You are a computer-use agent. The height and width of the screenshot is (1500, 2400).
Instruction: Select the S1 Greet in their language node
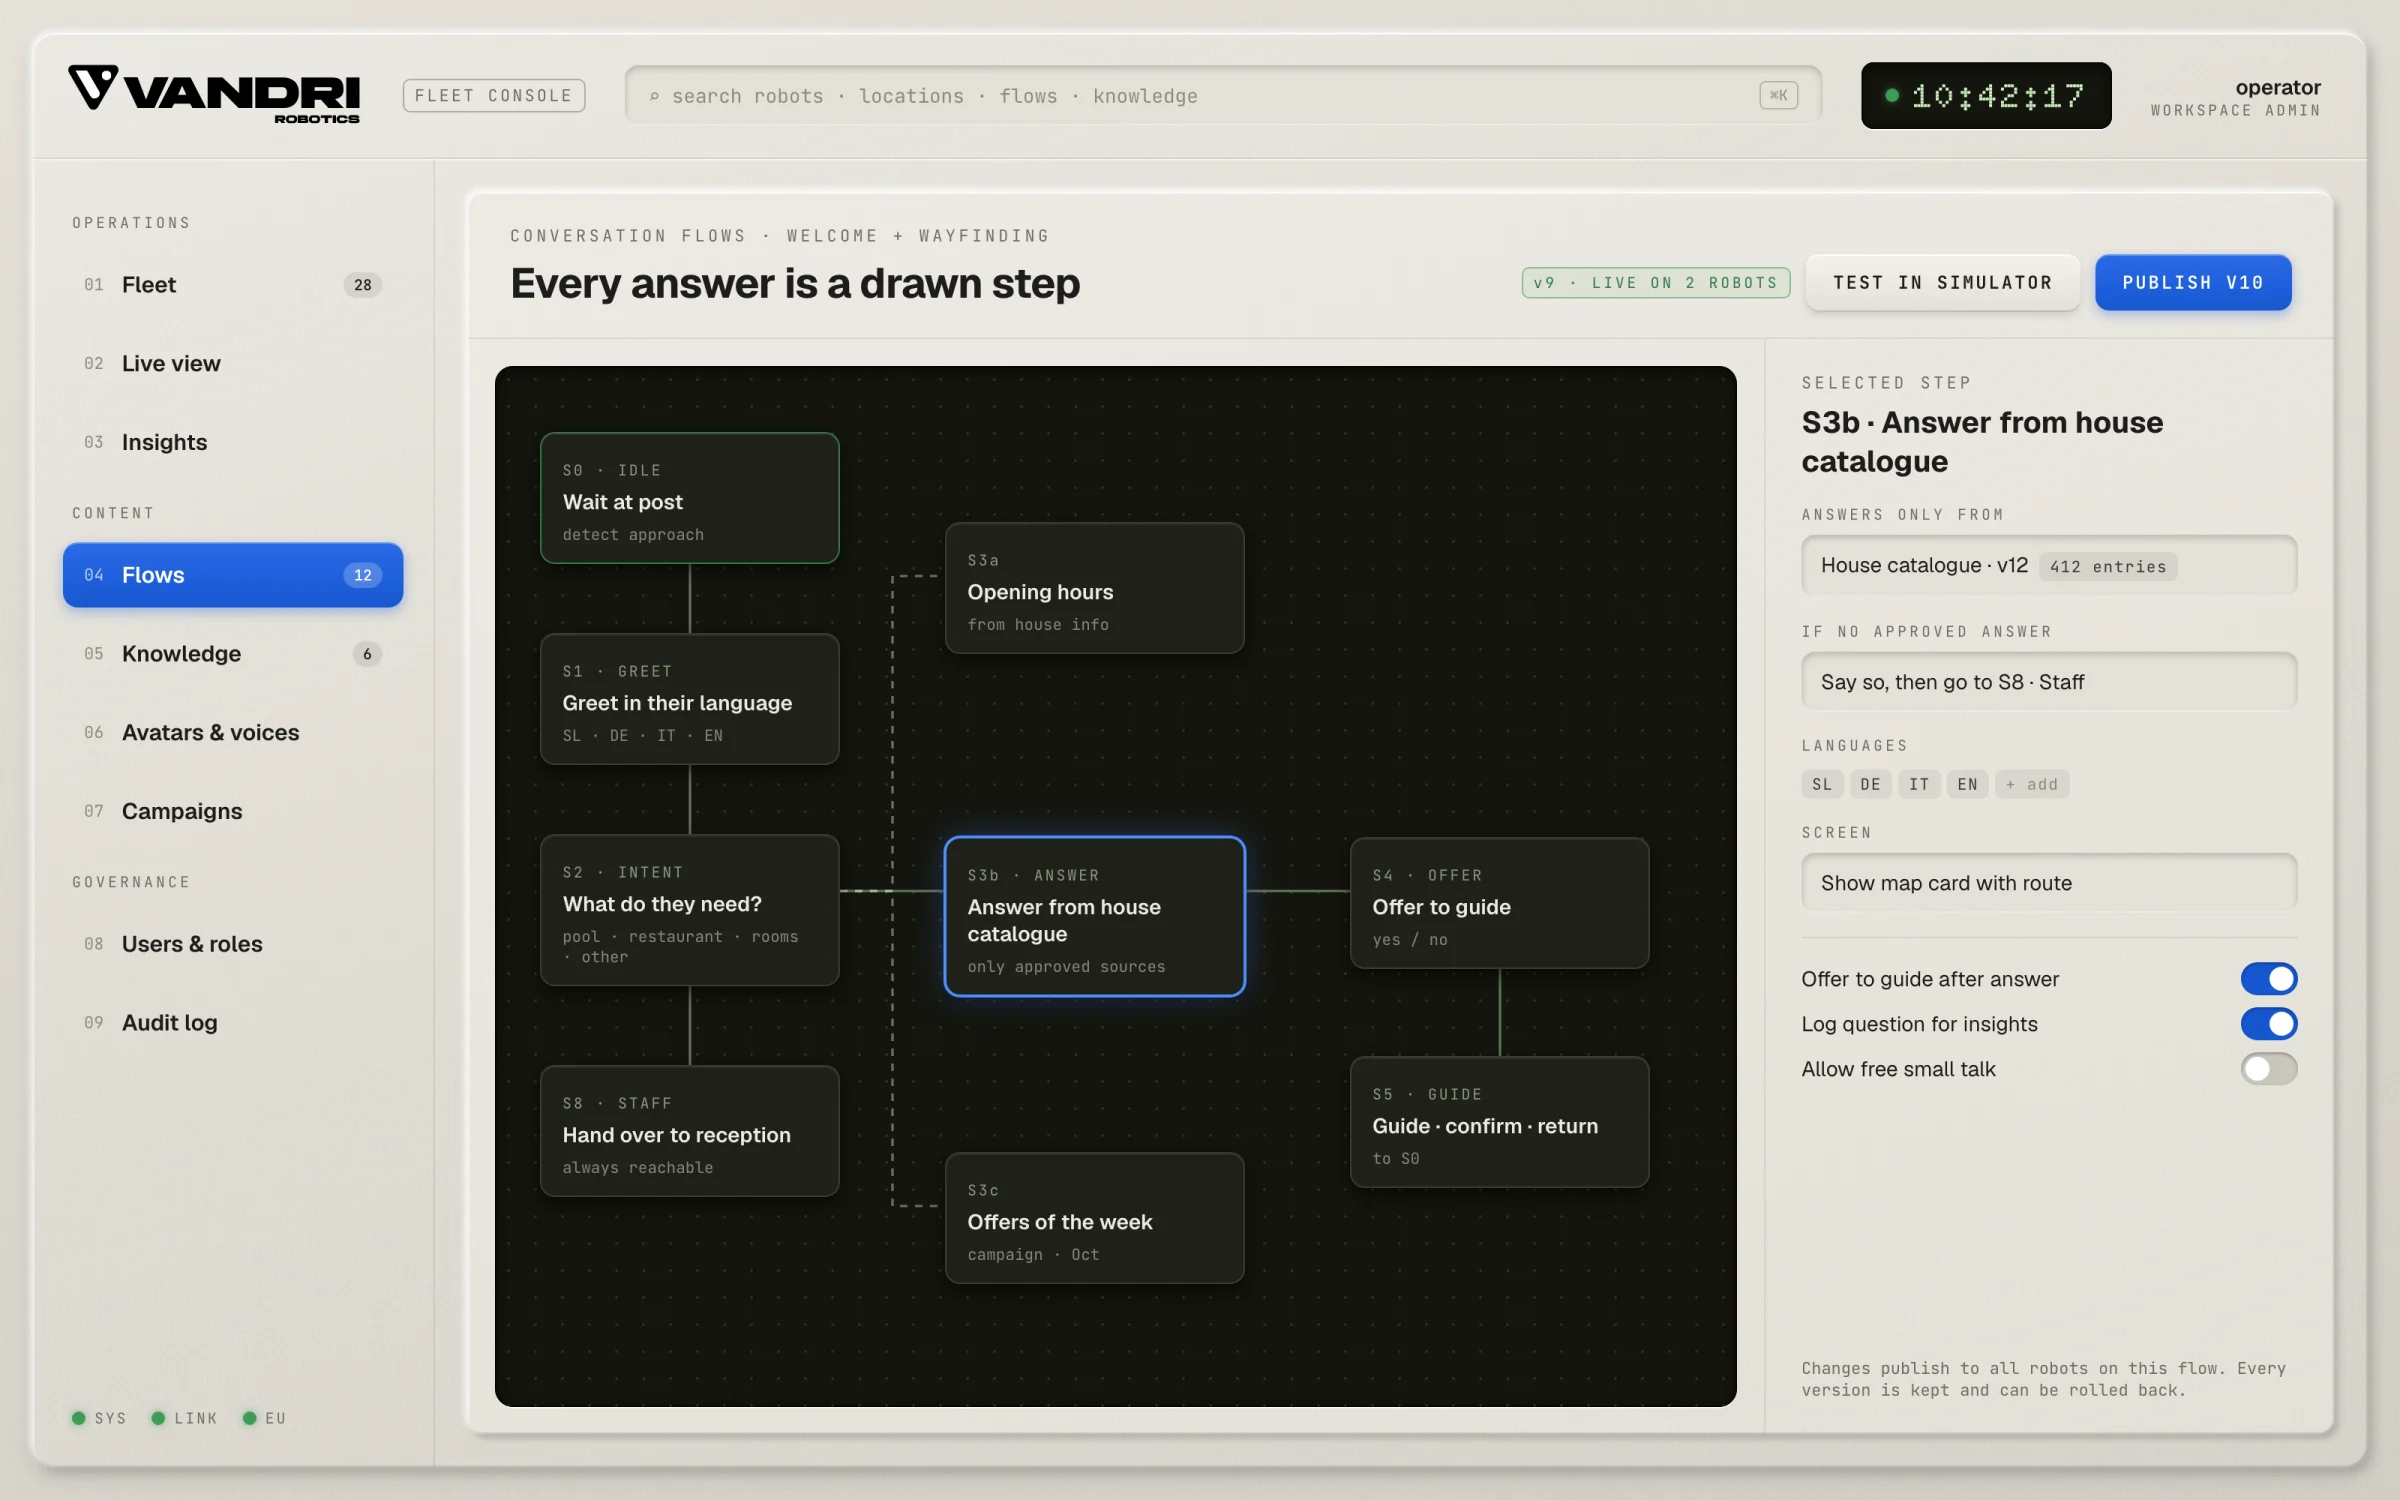tap(690, 699)
